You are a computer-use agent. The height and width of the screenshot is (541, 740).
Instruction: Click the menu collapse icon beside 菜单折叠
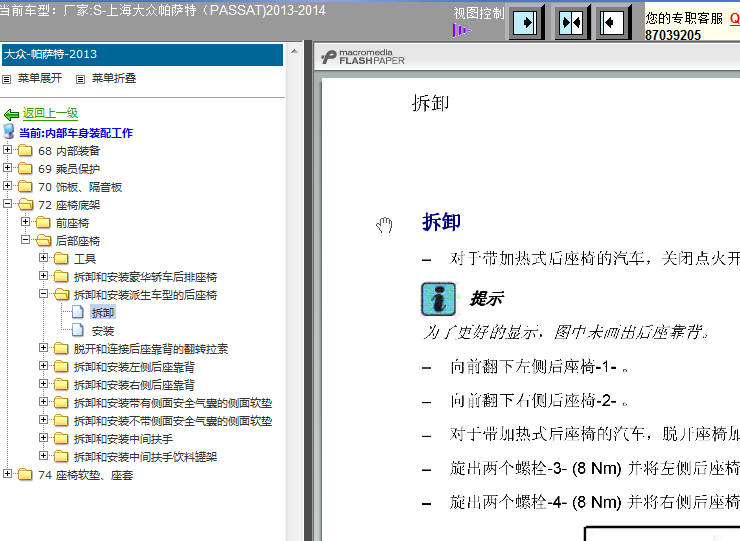click(x=81, y=79)
